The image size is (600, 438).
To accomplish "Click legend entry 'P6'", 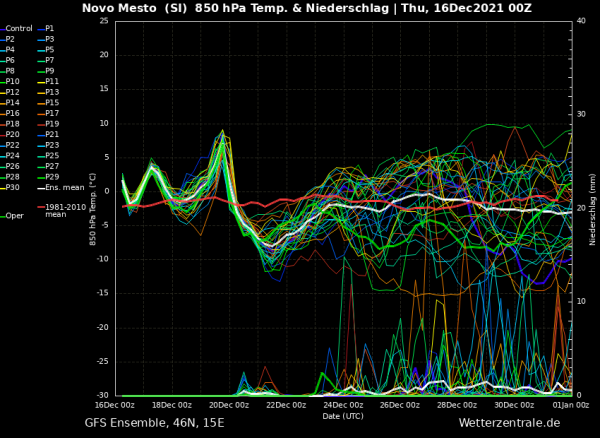I will tap(8, 60).
